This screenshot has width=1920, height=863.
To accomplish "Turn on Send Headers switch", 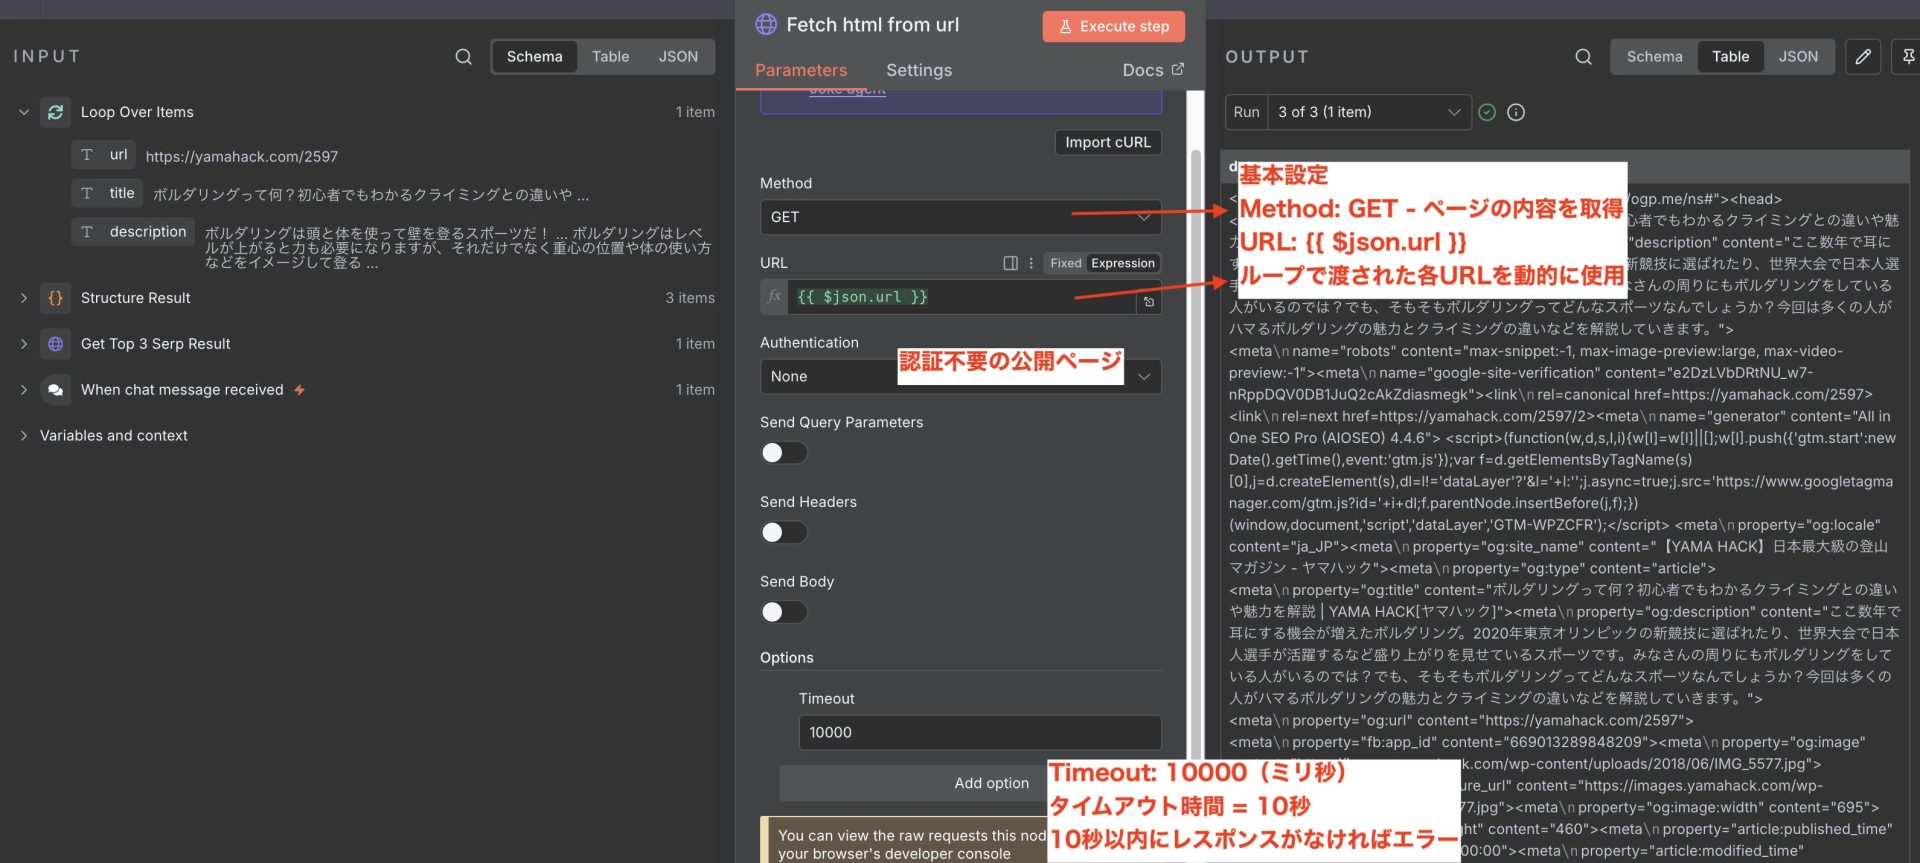I will coord(783,533).
